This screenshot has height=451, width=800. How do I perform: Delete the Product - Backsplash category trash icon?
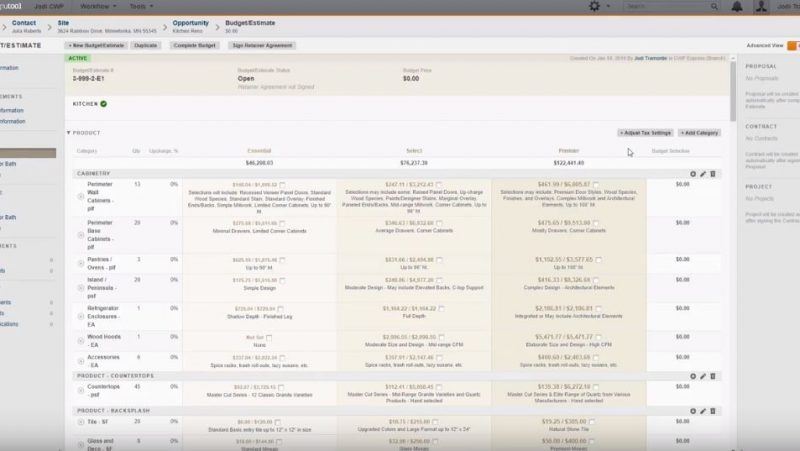[x=713, y=411]
